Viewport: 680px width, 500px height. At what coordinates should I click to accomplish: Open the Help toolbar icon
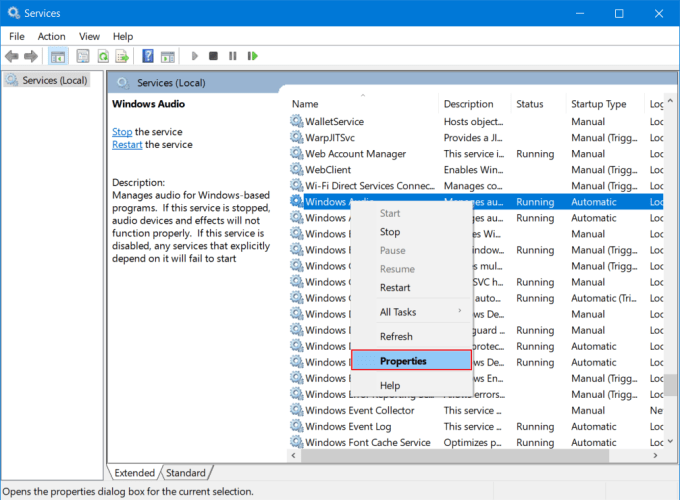pos(148,56)
